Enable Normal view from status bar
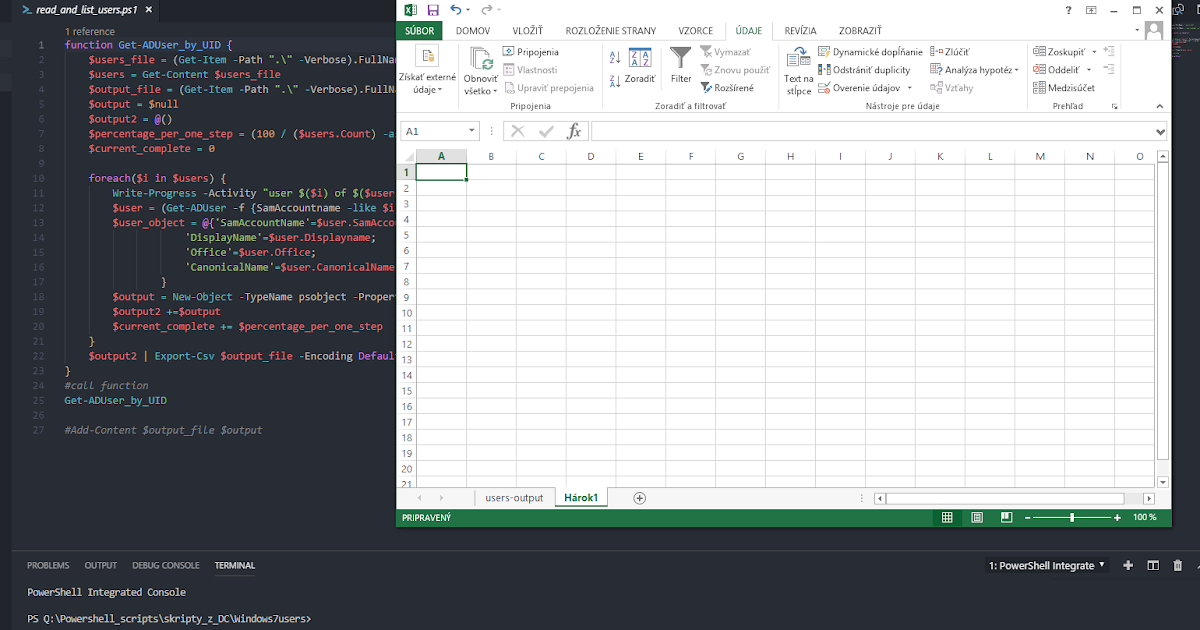 click(946, 517)
